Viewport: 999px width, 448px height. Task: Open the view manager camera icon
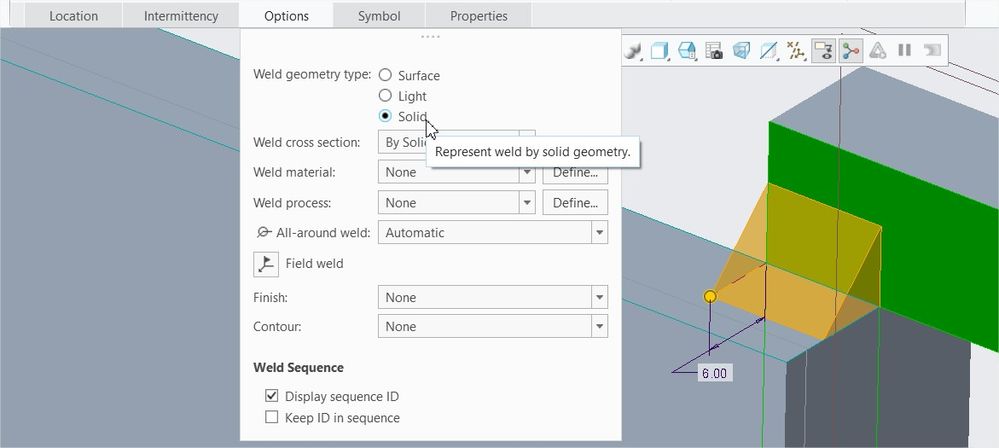[x=714, y=50]
